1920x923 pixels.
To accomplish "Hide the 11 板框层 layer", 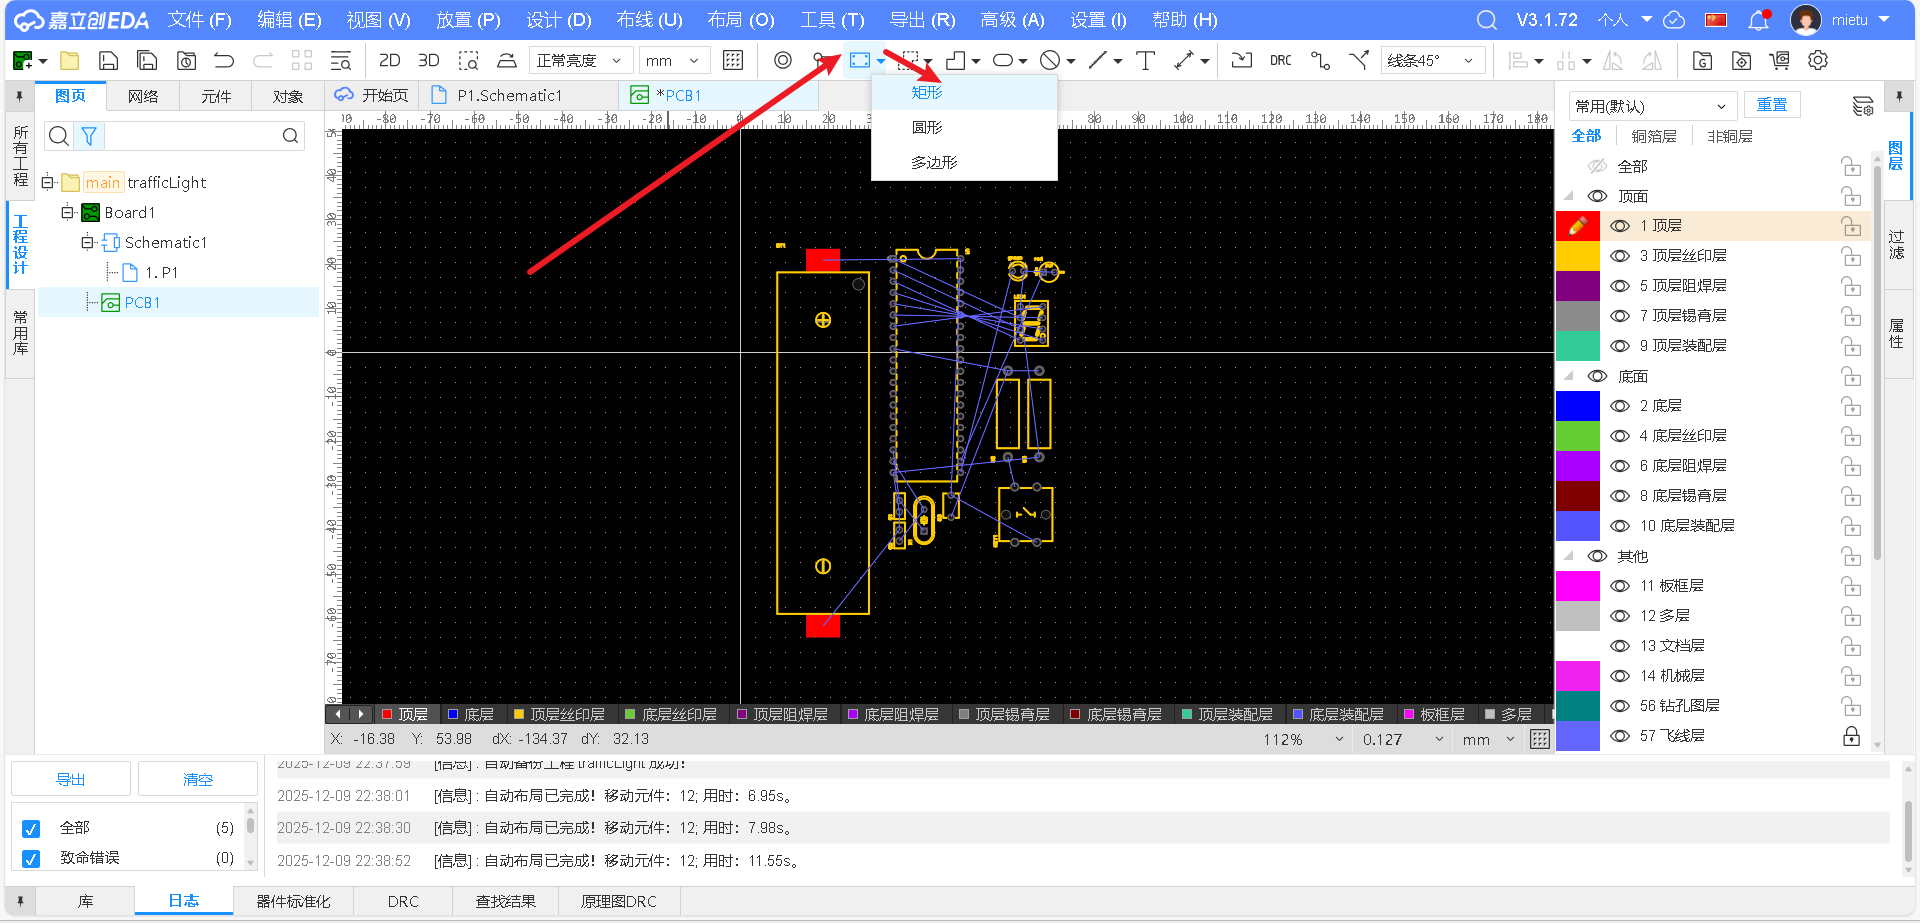I will (1620, 586).
